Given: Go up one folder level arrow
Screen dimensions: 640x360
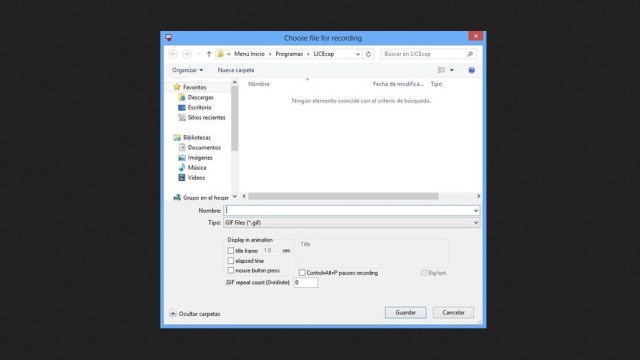Looking at the screenshot, I should point(209,54).
